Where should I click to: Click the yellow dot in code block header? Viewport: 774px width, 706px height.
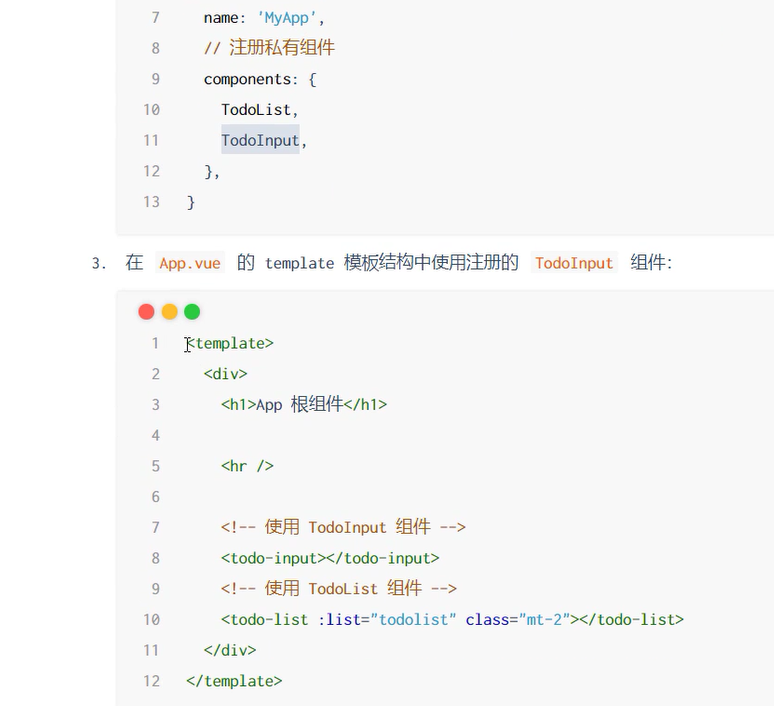point(169,312)
